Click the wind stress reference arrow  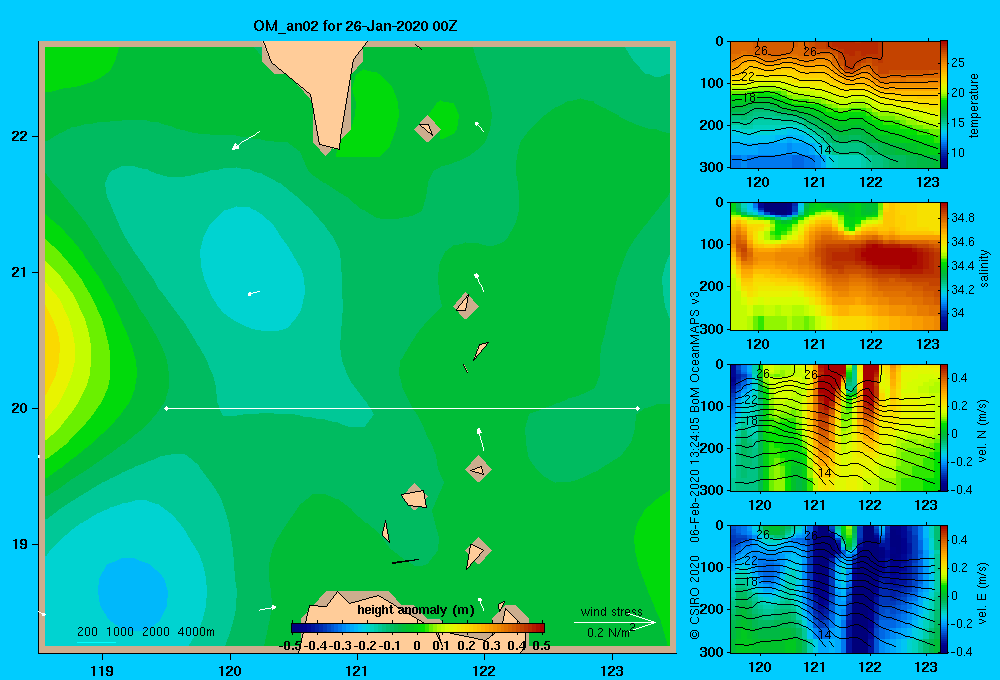[x=615, y=623]
